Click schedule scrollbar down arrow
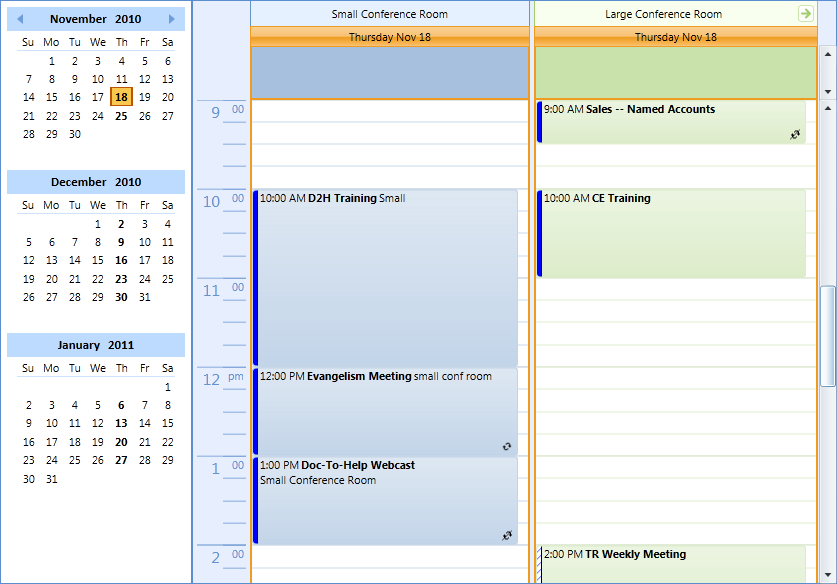 pos(827,575)
